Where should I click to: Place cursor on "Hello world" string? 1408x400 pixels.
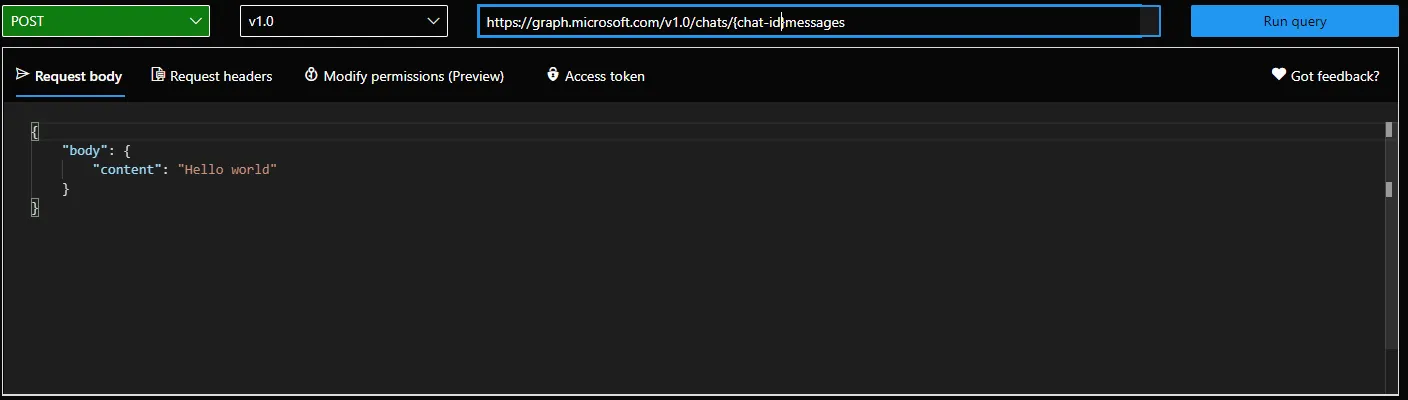tap(226, 170)
